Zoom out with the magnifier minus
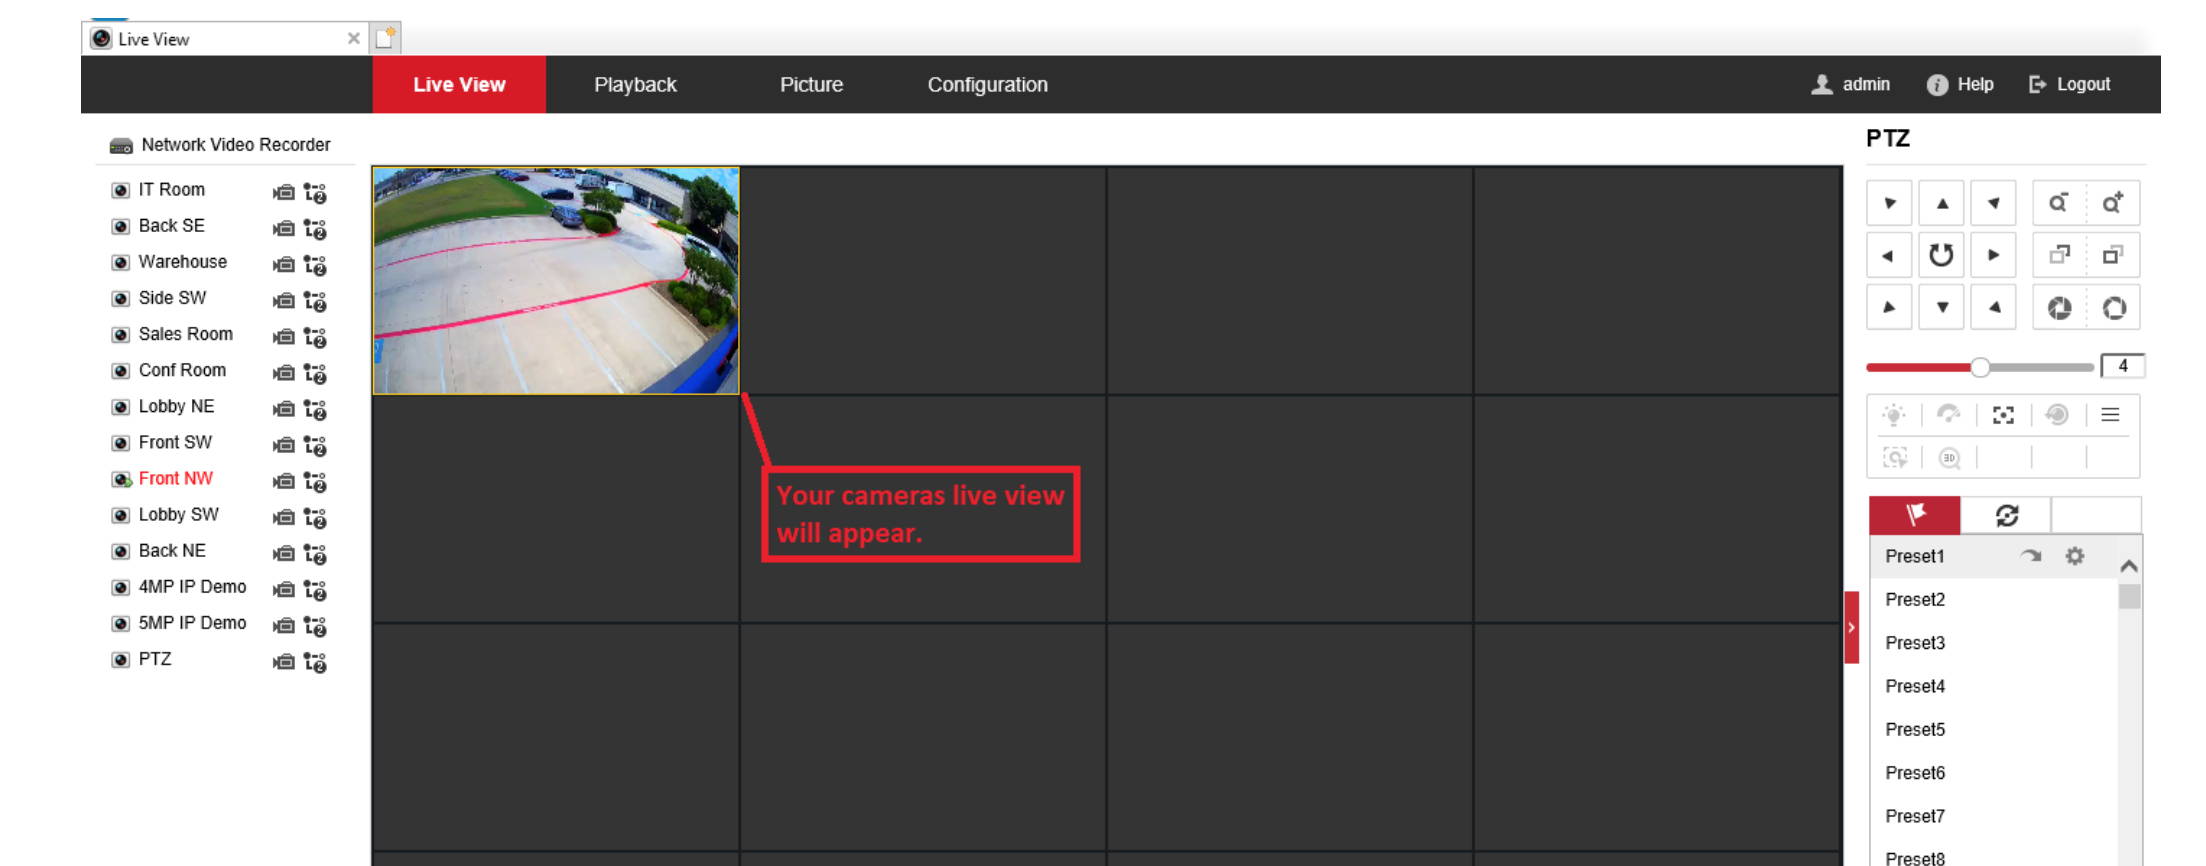 tap(2058, 203)
